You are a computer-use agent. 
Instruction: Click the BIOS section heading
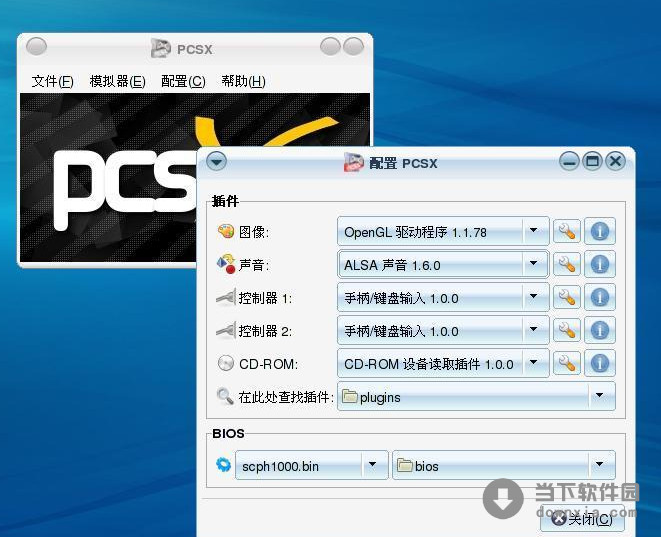coord(228,433)
